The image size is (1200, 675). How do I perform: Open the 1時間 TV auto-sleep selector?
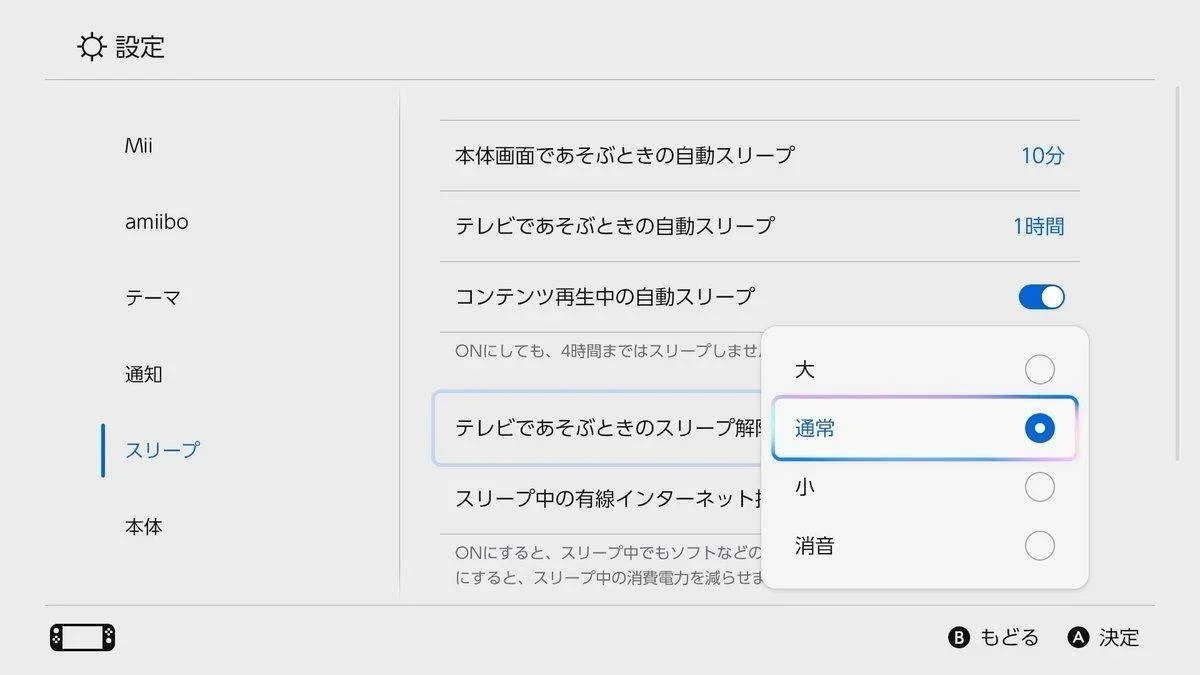[1038, 226]
